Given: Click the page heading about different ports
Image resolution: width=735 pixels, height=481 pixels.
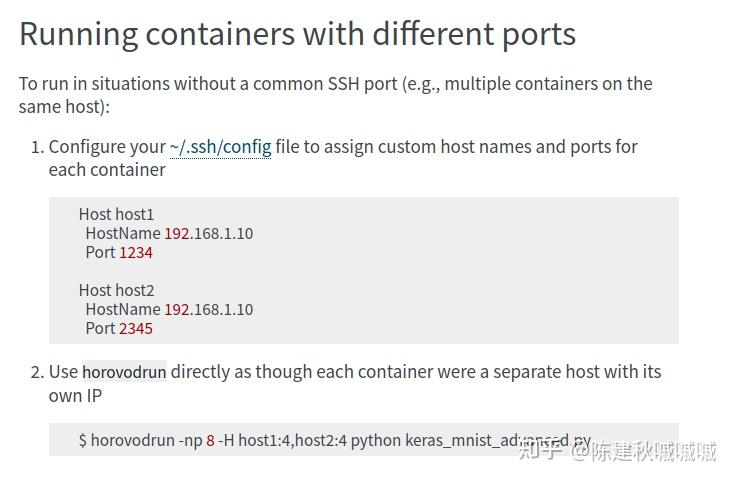Looking at the screenshot, I should coord(297,34).
